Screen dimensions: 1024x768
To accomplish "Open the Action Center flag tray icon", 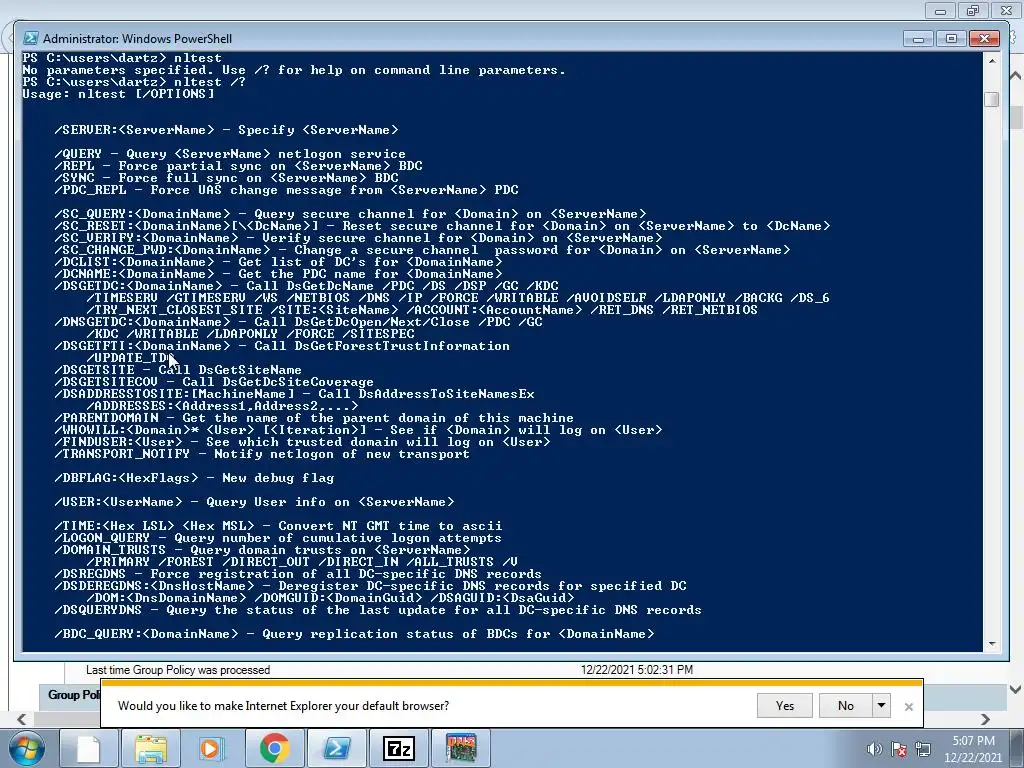I will pos(899,749).
